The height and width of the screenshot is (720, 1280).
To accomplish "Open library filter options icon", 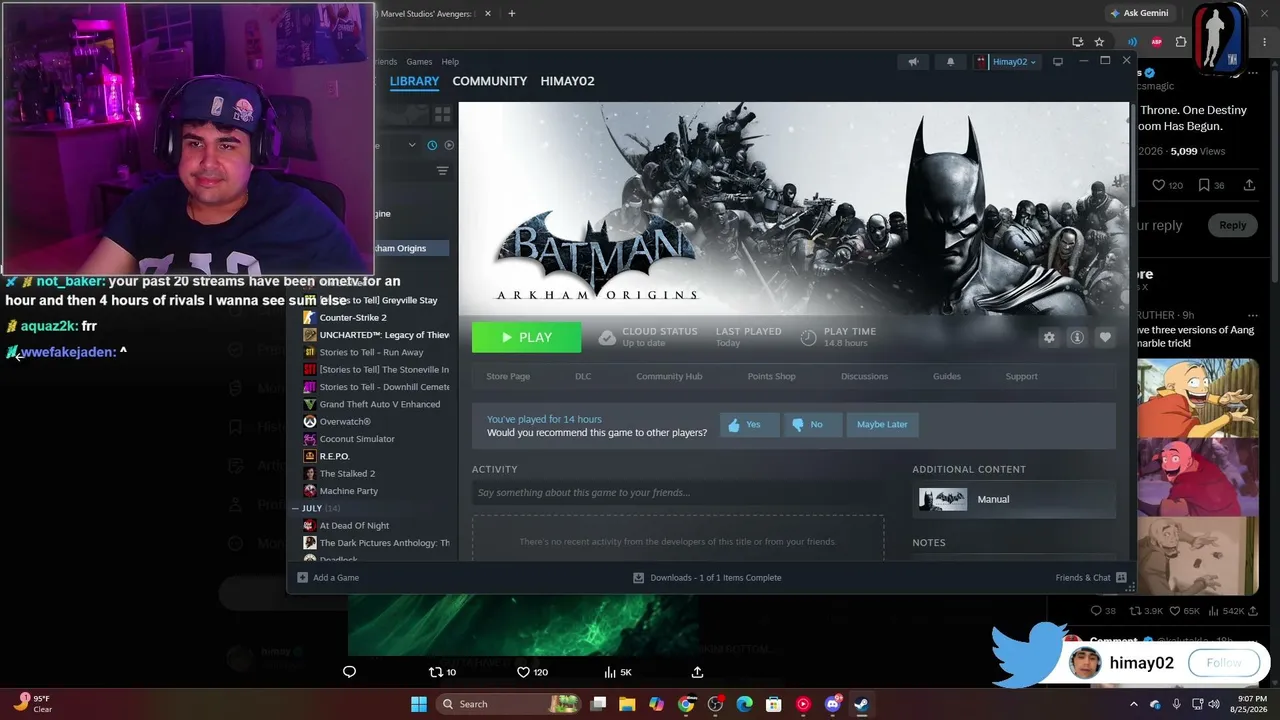I will tap(442, 171).
